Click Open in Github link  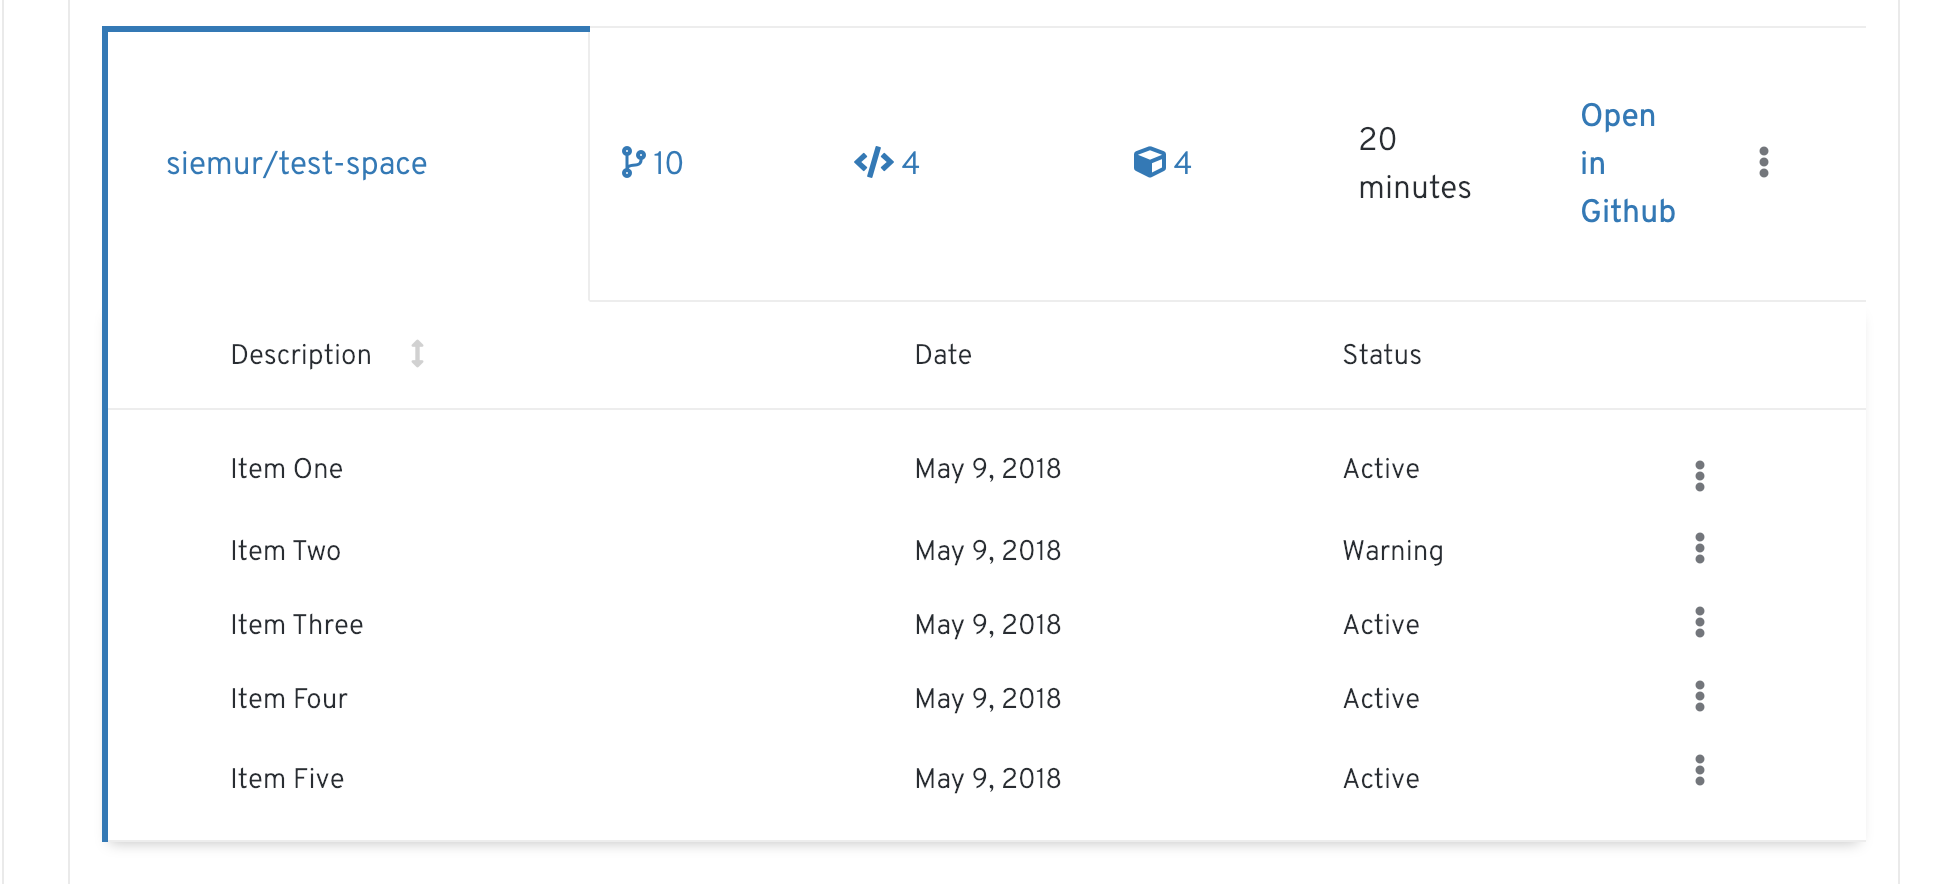click(x=1627, y=163)
